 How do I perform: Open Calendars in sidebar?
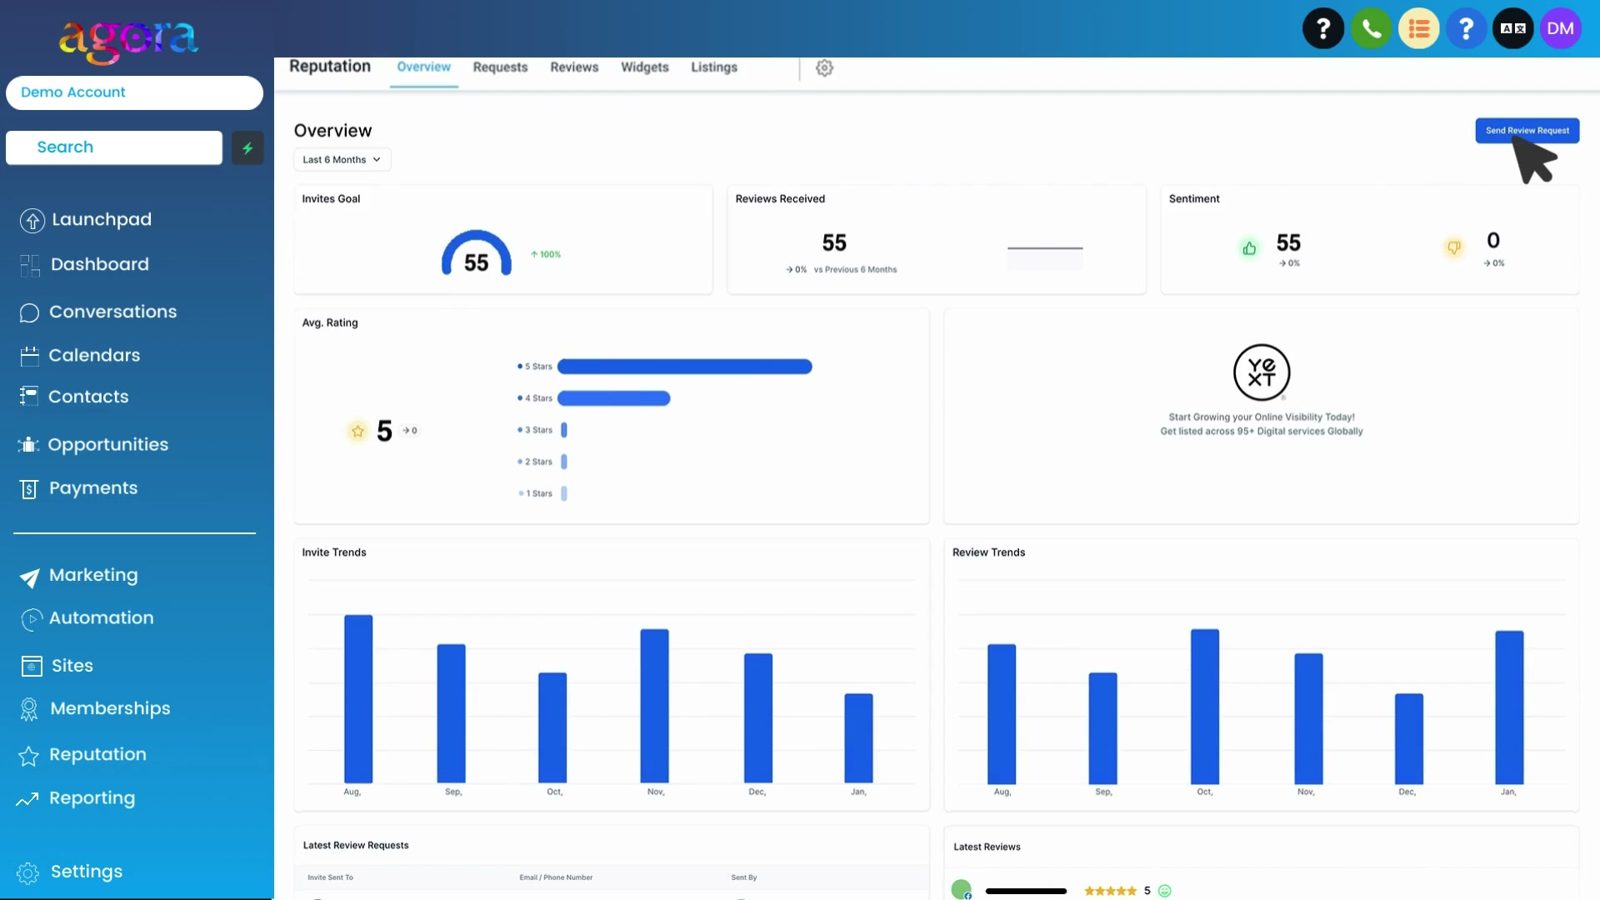pos(80,355)
